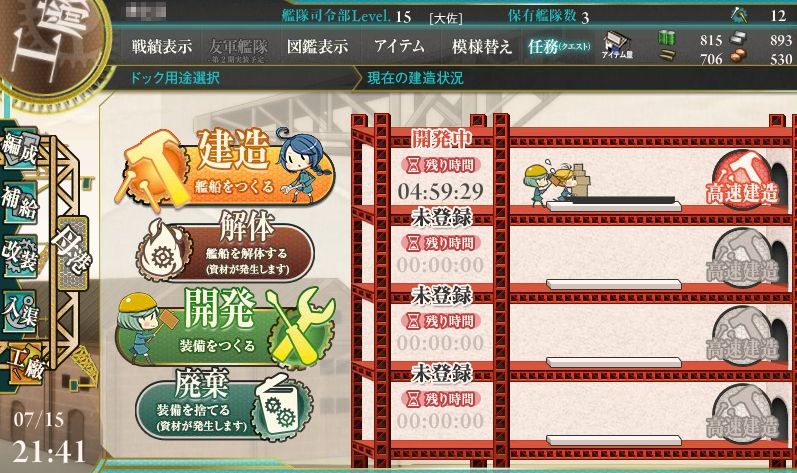Open the 模様替え furniture menu
This screenshot has width=797, height=473.
click(481, 47)
